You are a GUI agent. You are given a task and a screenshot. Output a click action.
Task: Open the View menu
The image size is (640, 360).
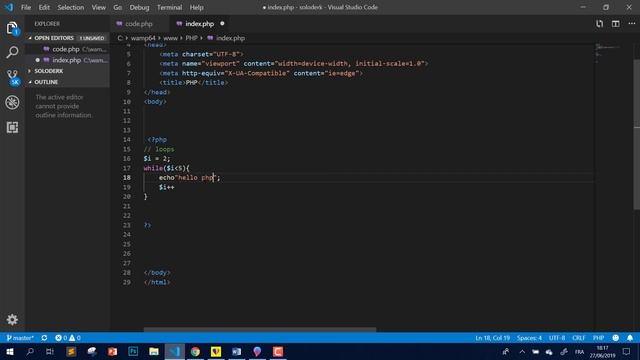point(98,7)
